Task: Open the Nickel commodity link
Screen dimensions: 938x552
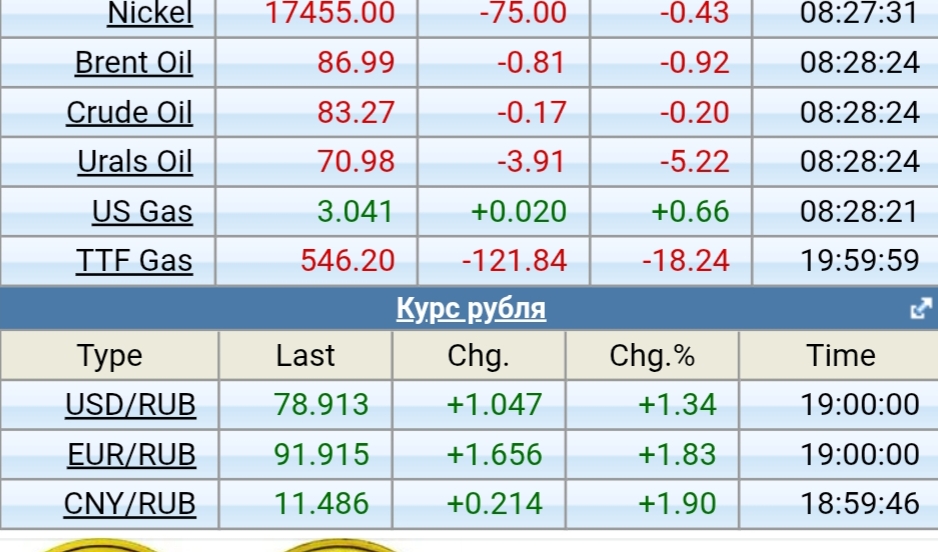Action: (x=149, y=14)
